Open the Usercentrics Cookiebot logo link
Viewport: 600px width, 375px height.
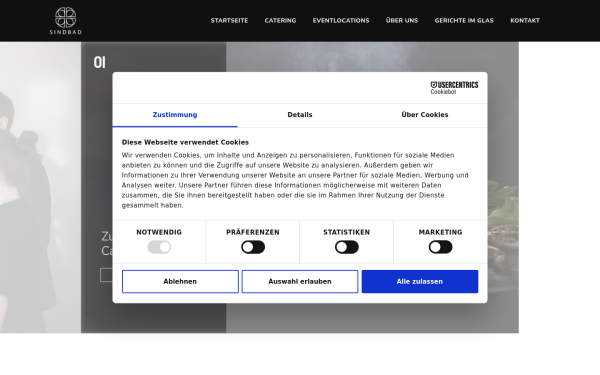[x=454, y=88]
